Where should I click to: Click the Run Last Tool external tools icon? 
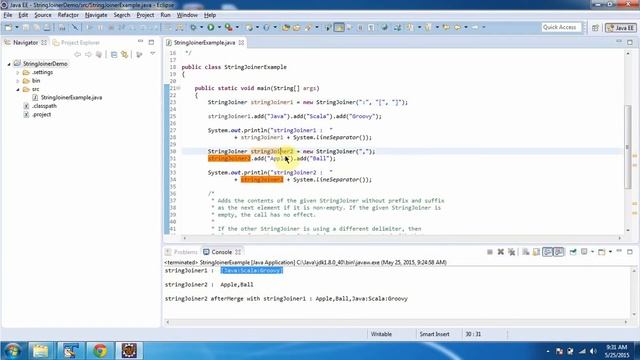click(229, 27)
